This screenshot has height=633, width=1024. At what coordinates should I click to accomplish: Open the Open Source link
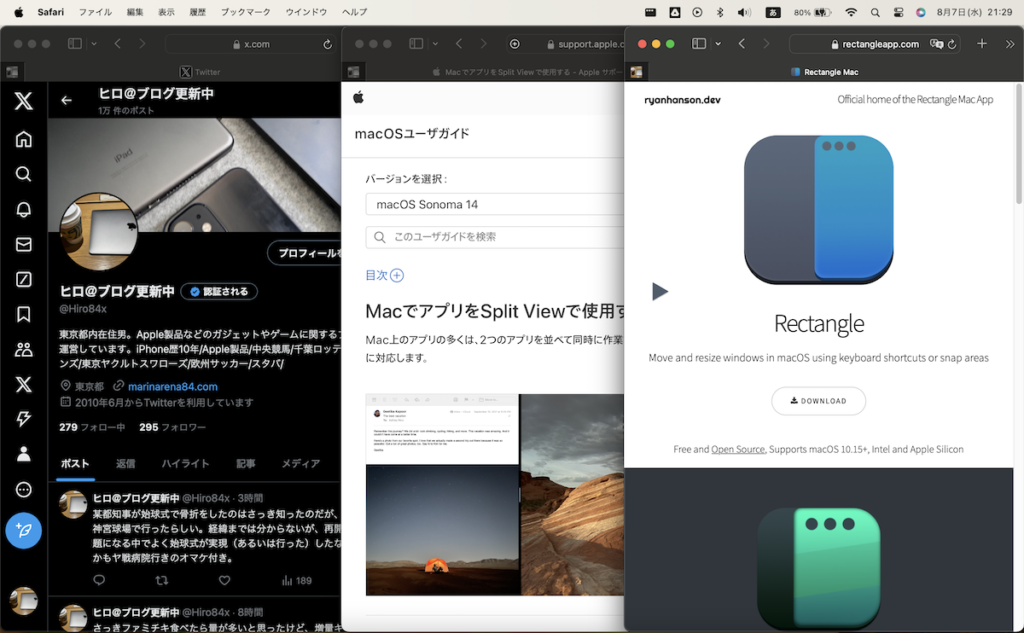737,449
